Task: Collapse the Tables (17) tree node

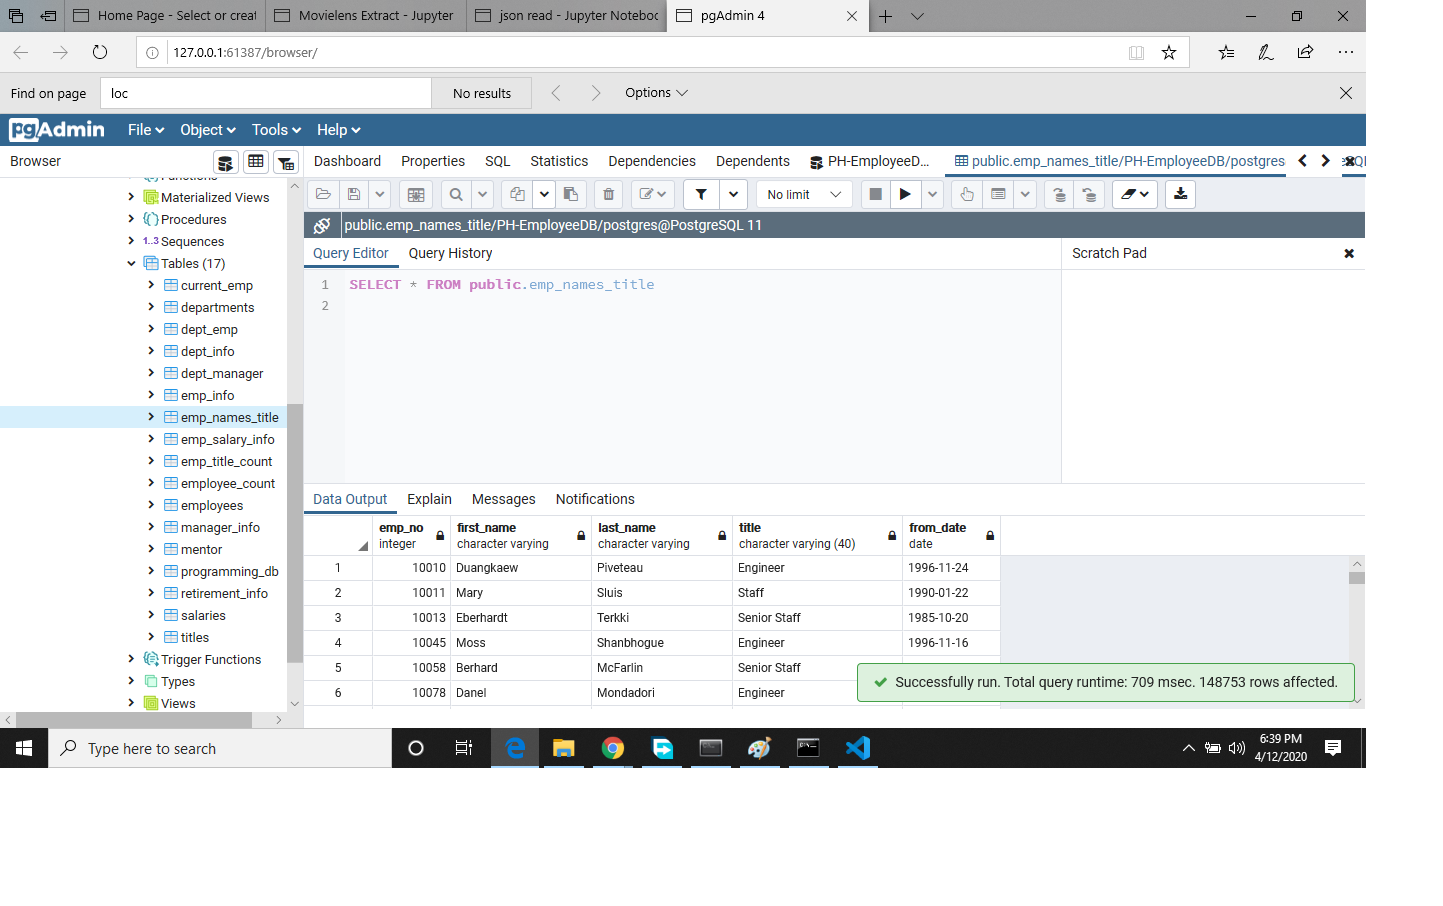Action: [x=131, y=263]
